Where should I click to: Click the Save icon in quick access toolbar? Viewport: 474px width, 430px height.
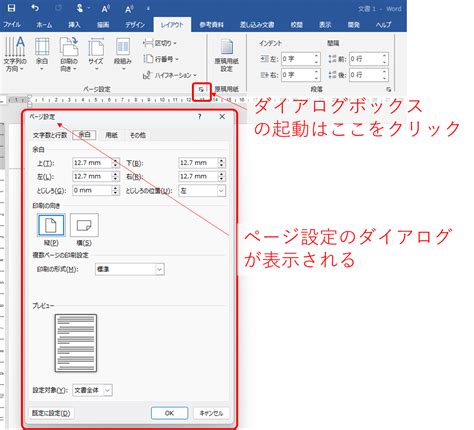(x=11, y=8)
